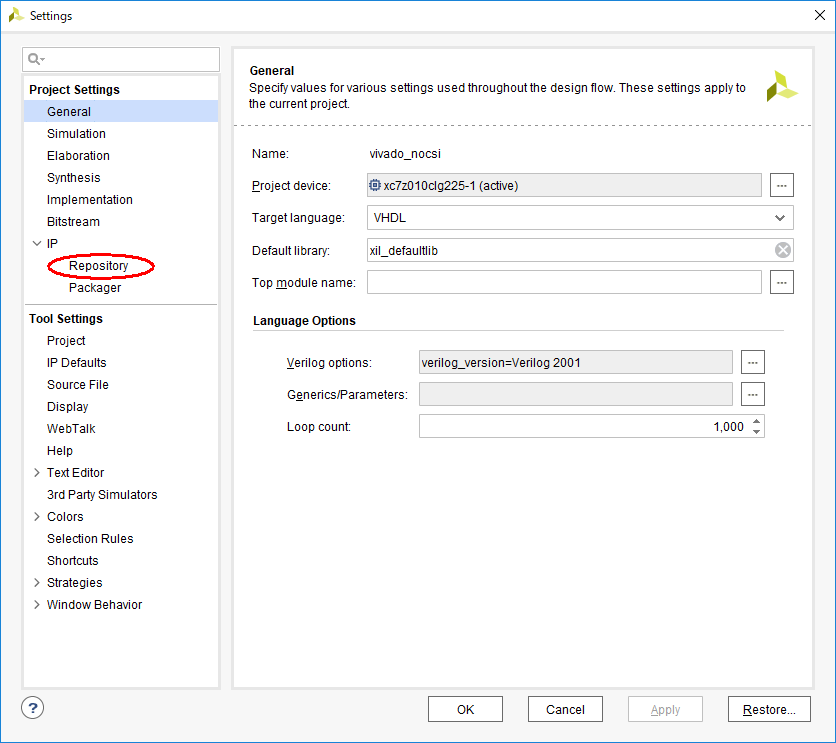836x743 pixels.
Task: Click the OK button
Action: point(465,709)
